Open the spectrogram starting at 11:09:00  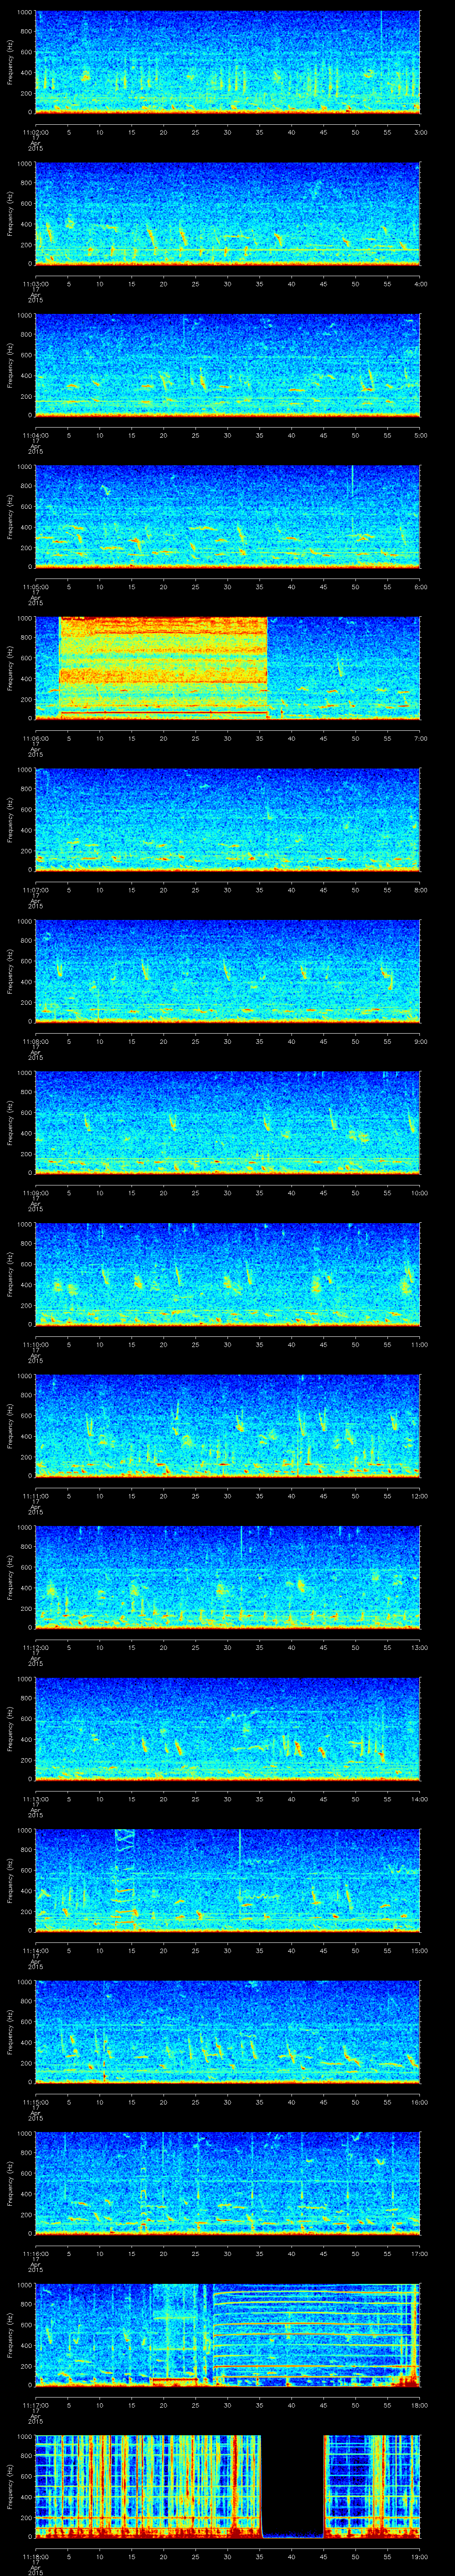coord(228,1122)
